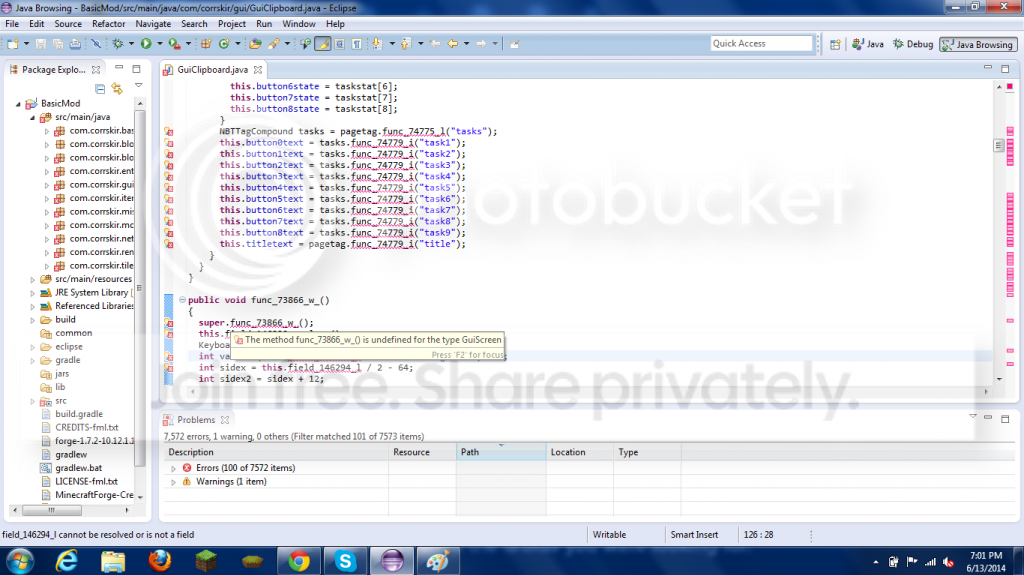
Task: Click the Save icon in toolbar
Action: (41, 44)
